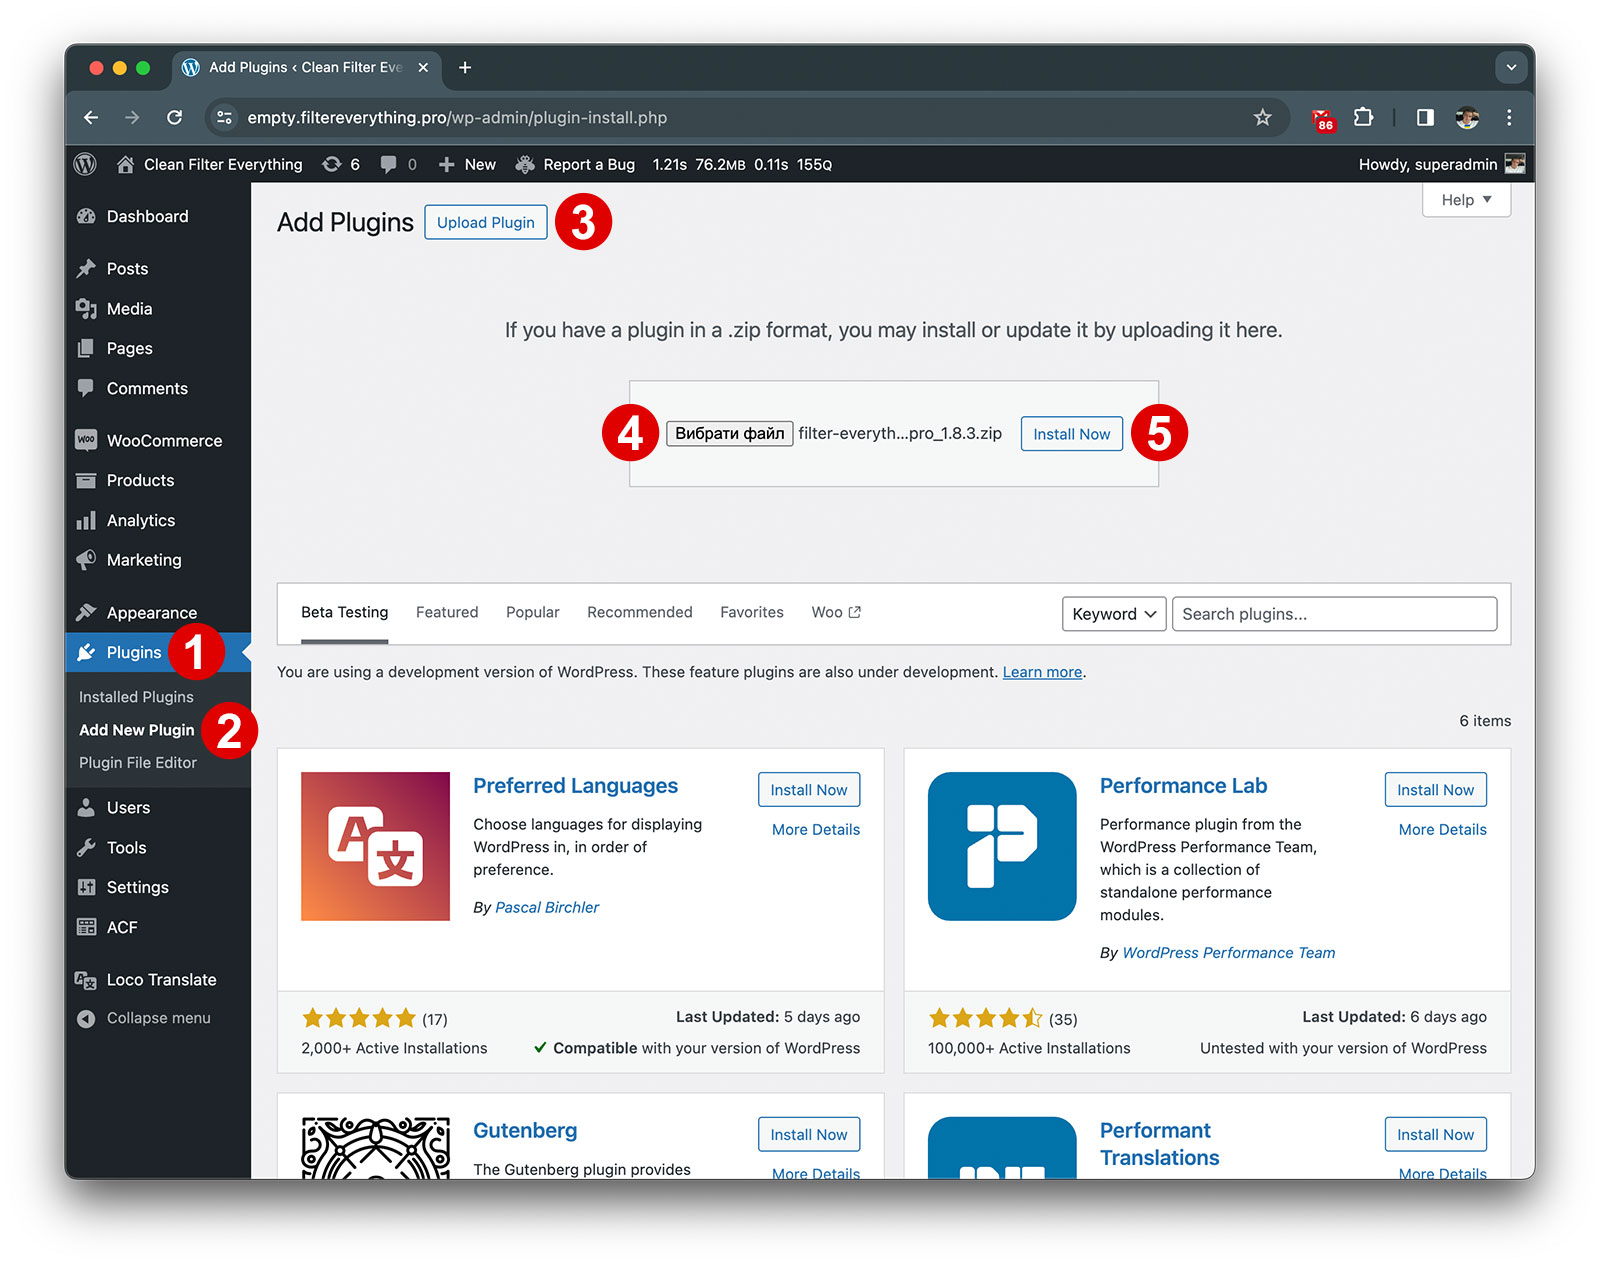Screen dimensions: 1600x1265
Task: Switch to the Popular plugins tab
Action: pos(532,612)
